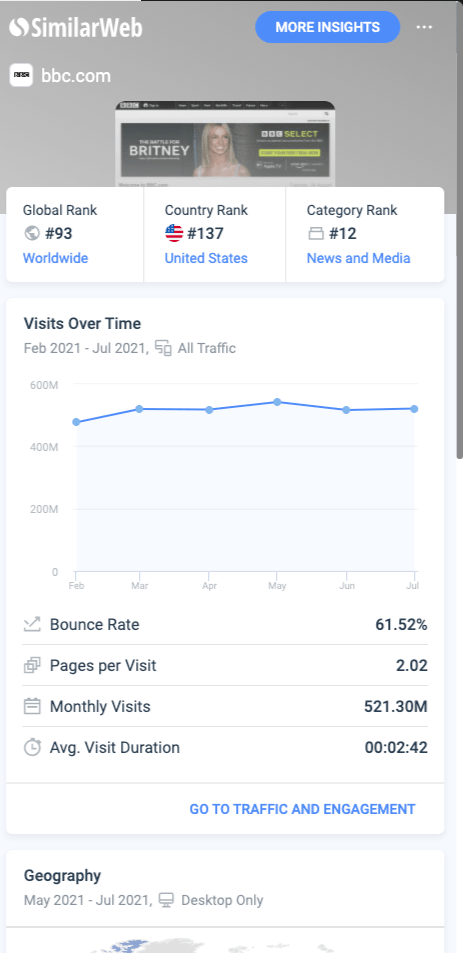463x953 pixels.
Task: Click the May data point on chart
Action: coord(277,402)
